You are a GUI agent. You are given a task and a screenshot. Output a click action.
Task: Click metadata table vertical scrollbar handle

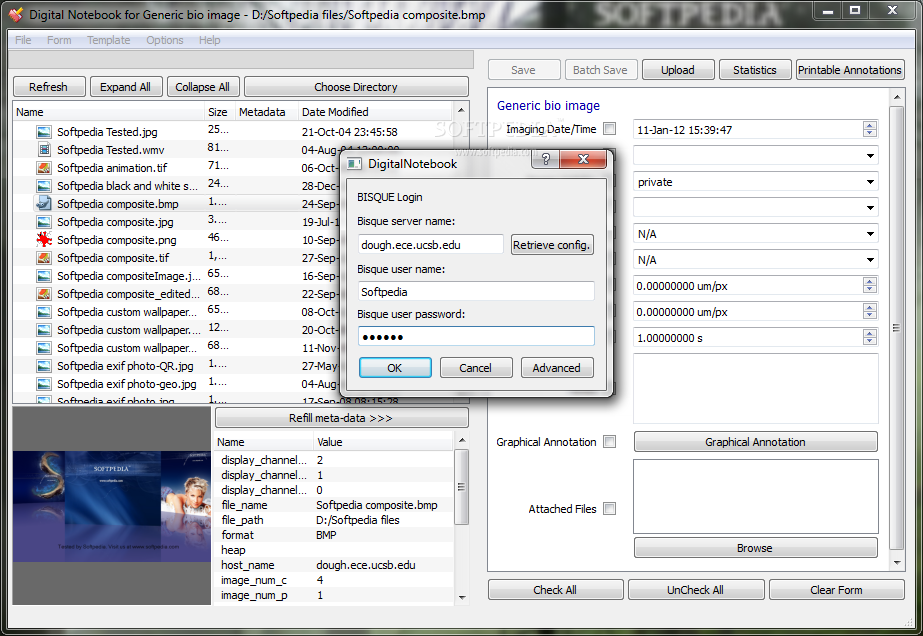(462, 486)
